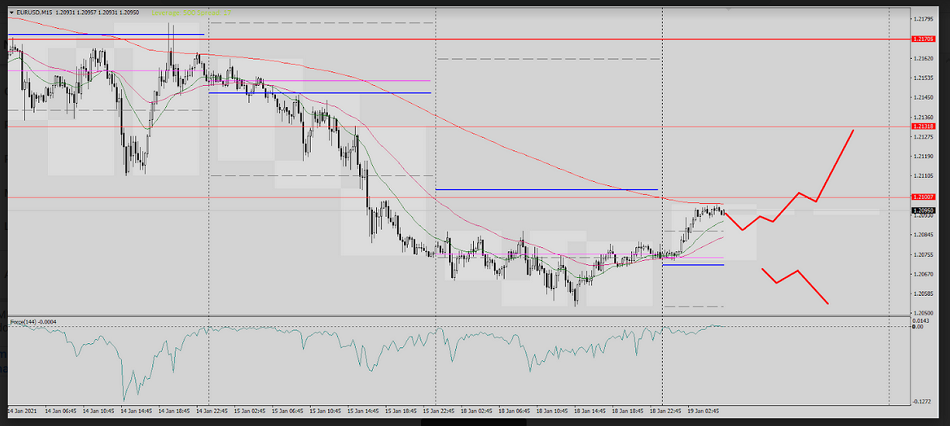
Task: Click the 1.20500 value on price scale
Action: (x=924, y=312)
